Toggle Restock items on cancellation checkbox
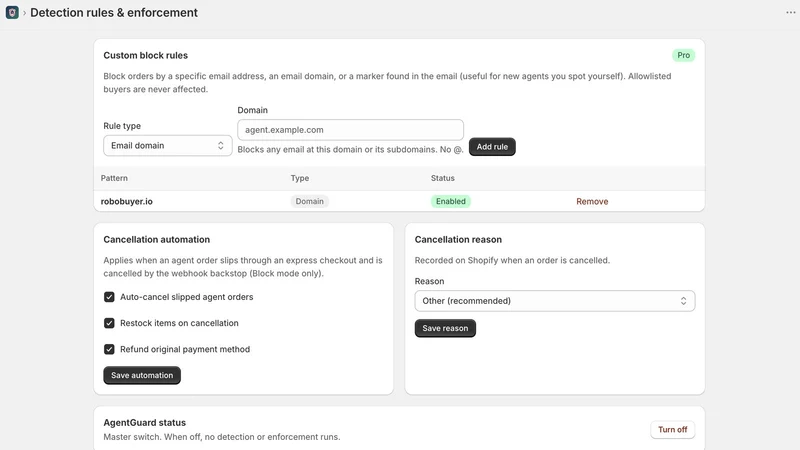Screen dimensions: 800x450 (x=109, y=323)
